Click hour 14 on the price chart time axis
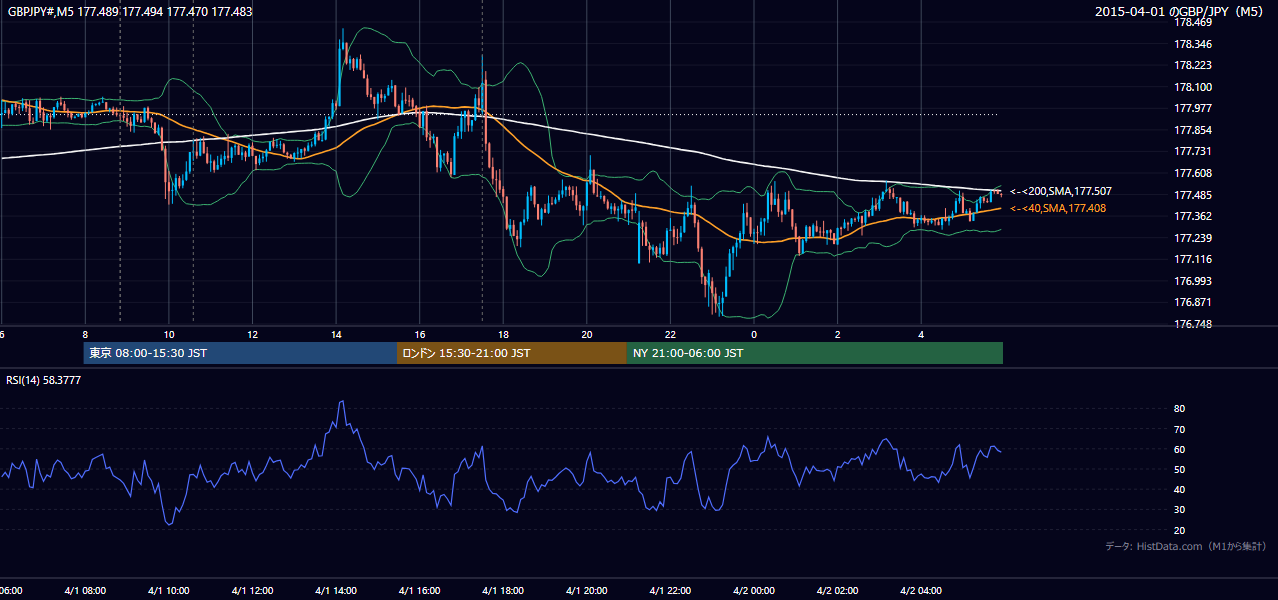 [336, 334]
